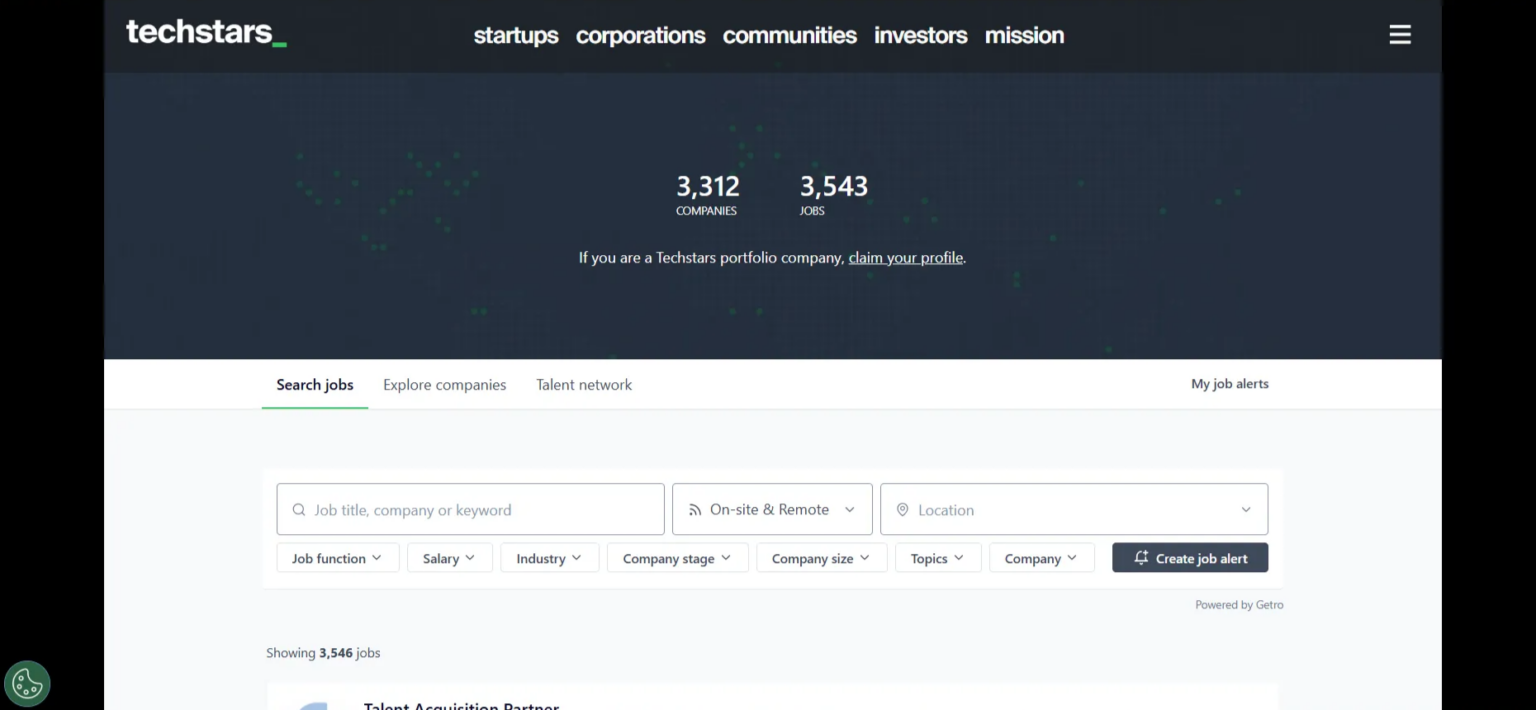Expand the Company stage dropdown
Image resolution: width=1536 pixels, height=710 pixels.
point(677,557)
